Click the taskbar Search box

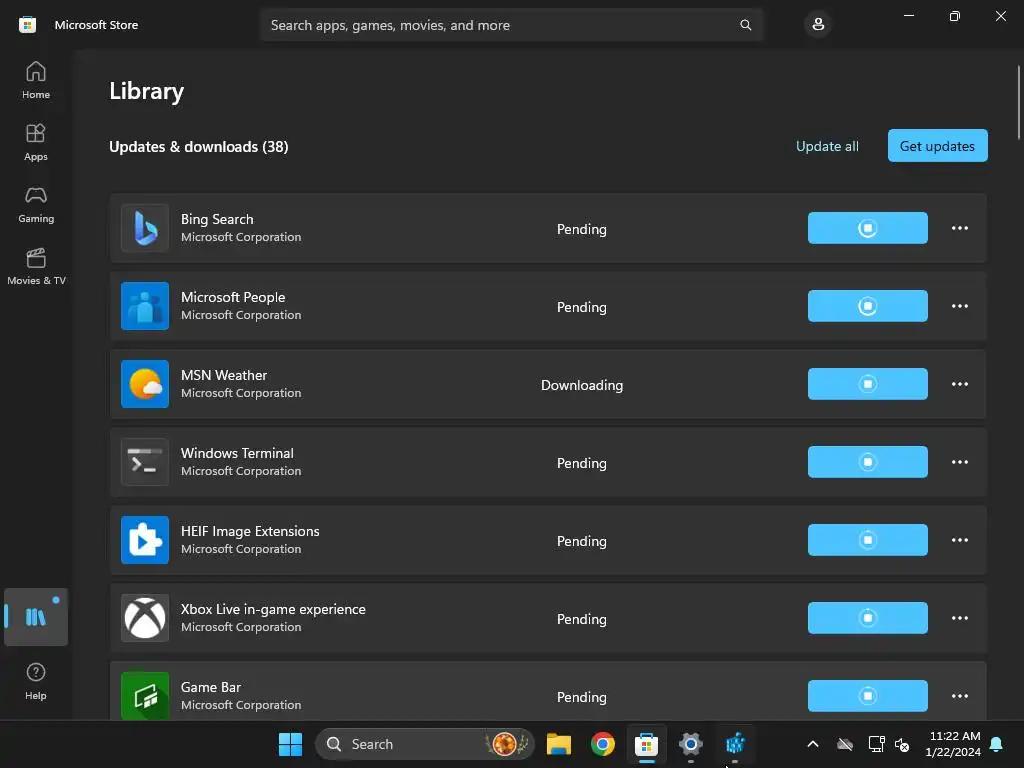(424, 744)
